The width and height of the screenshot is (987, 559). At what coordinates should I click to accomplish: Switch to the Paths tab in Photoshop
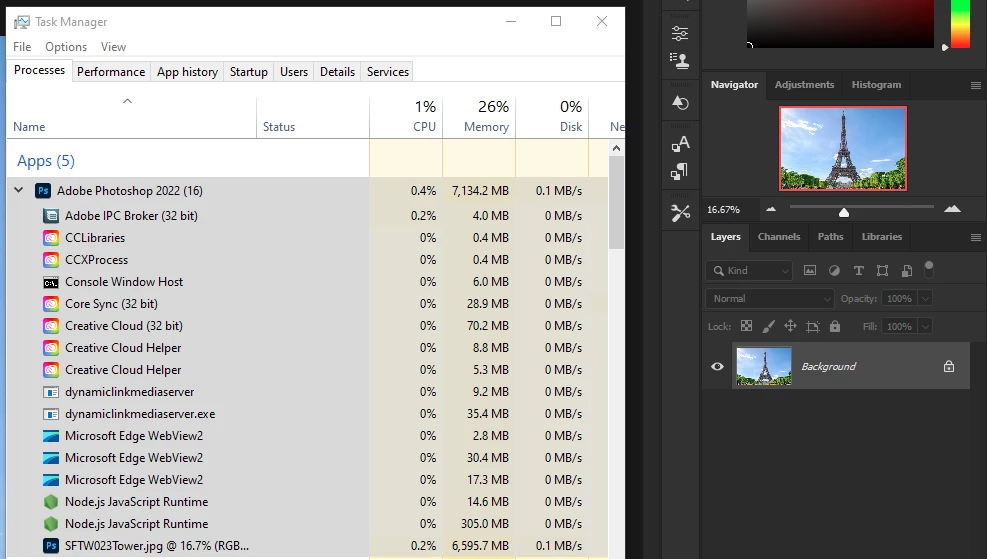click(830, 237)
